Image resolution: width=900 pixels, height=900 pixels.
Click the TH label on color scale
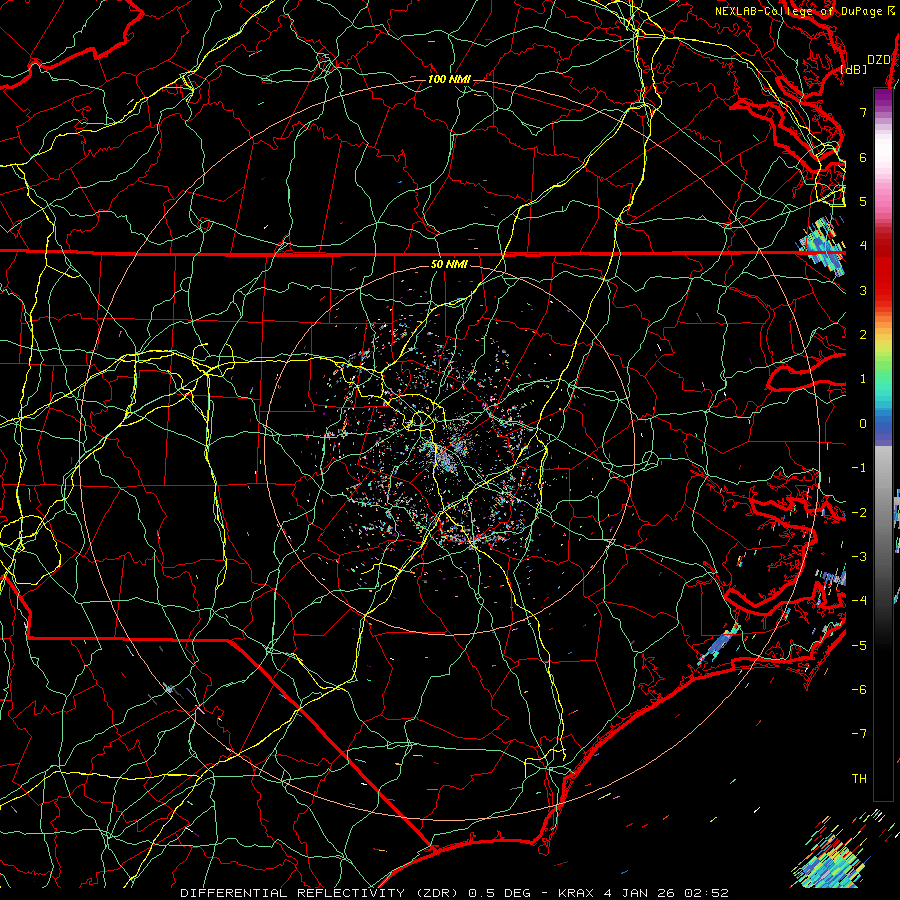tap(859, 779)
